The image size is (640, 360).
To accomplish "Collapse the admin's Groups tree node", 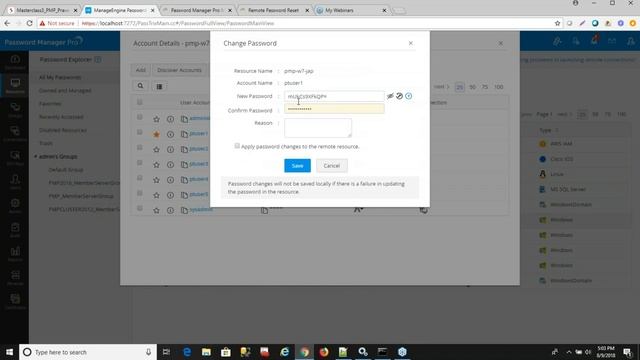I will coord(36,156).
